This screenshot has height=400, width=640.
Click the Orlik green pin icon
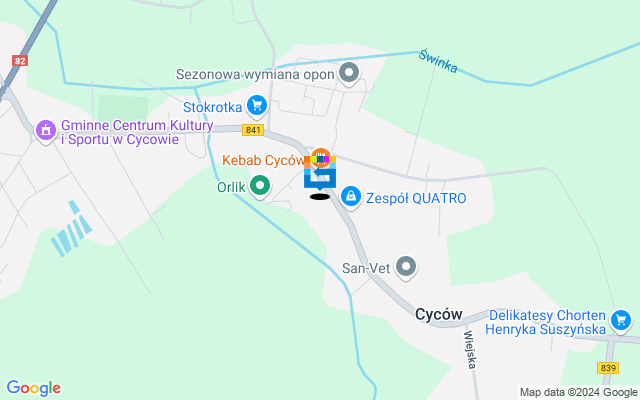260,186
